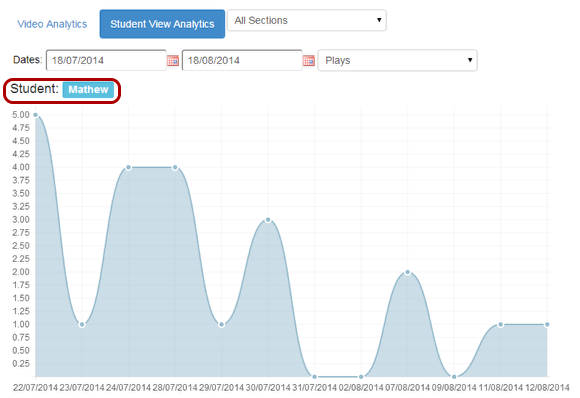The image size is (580, 398).
Task: Open the start date calendar picker icon
Action: [x=173, y=60]
